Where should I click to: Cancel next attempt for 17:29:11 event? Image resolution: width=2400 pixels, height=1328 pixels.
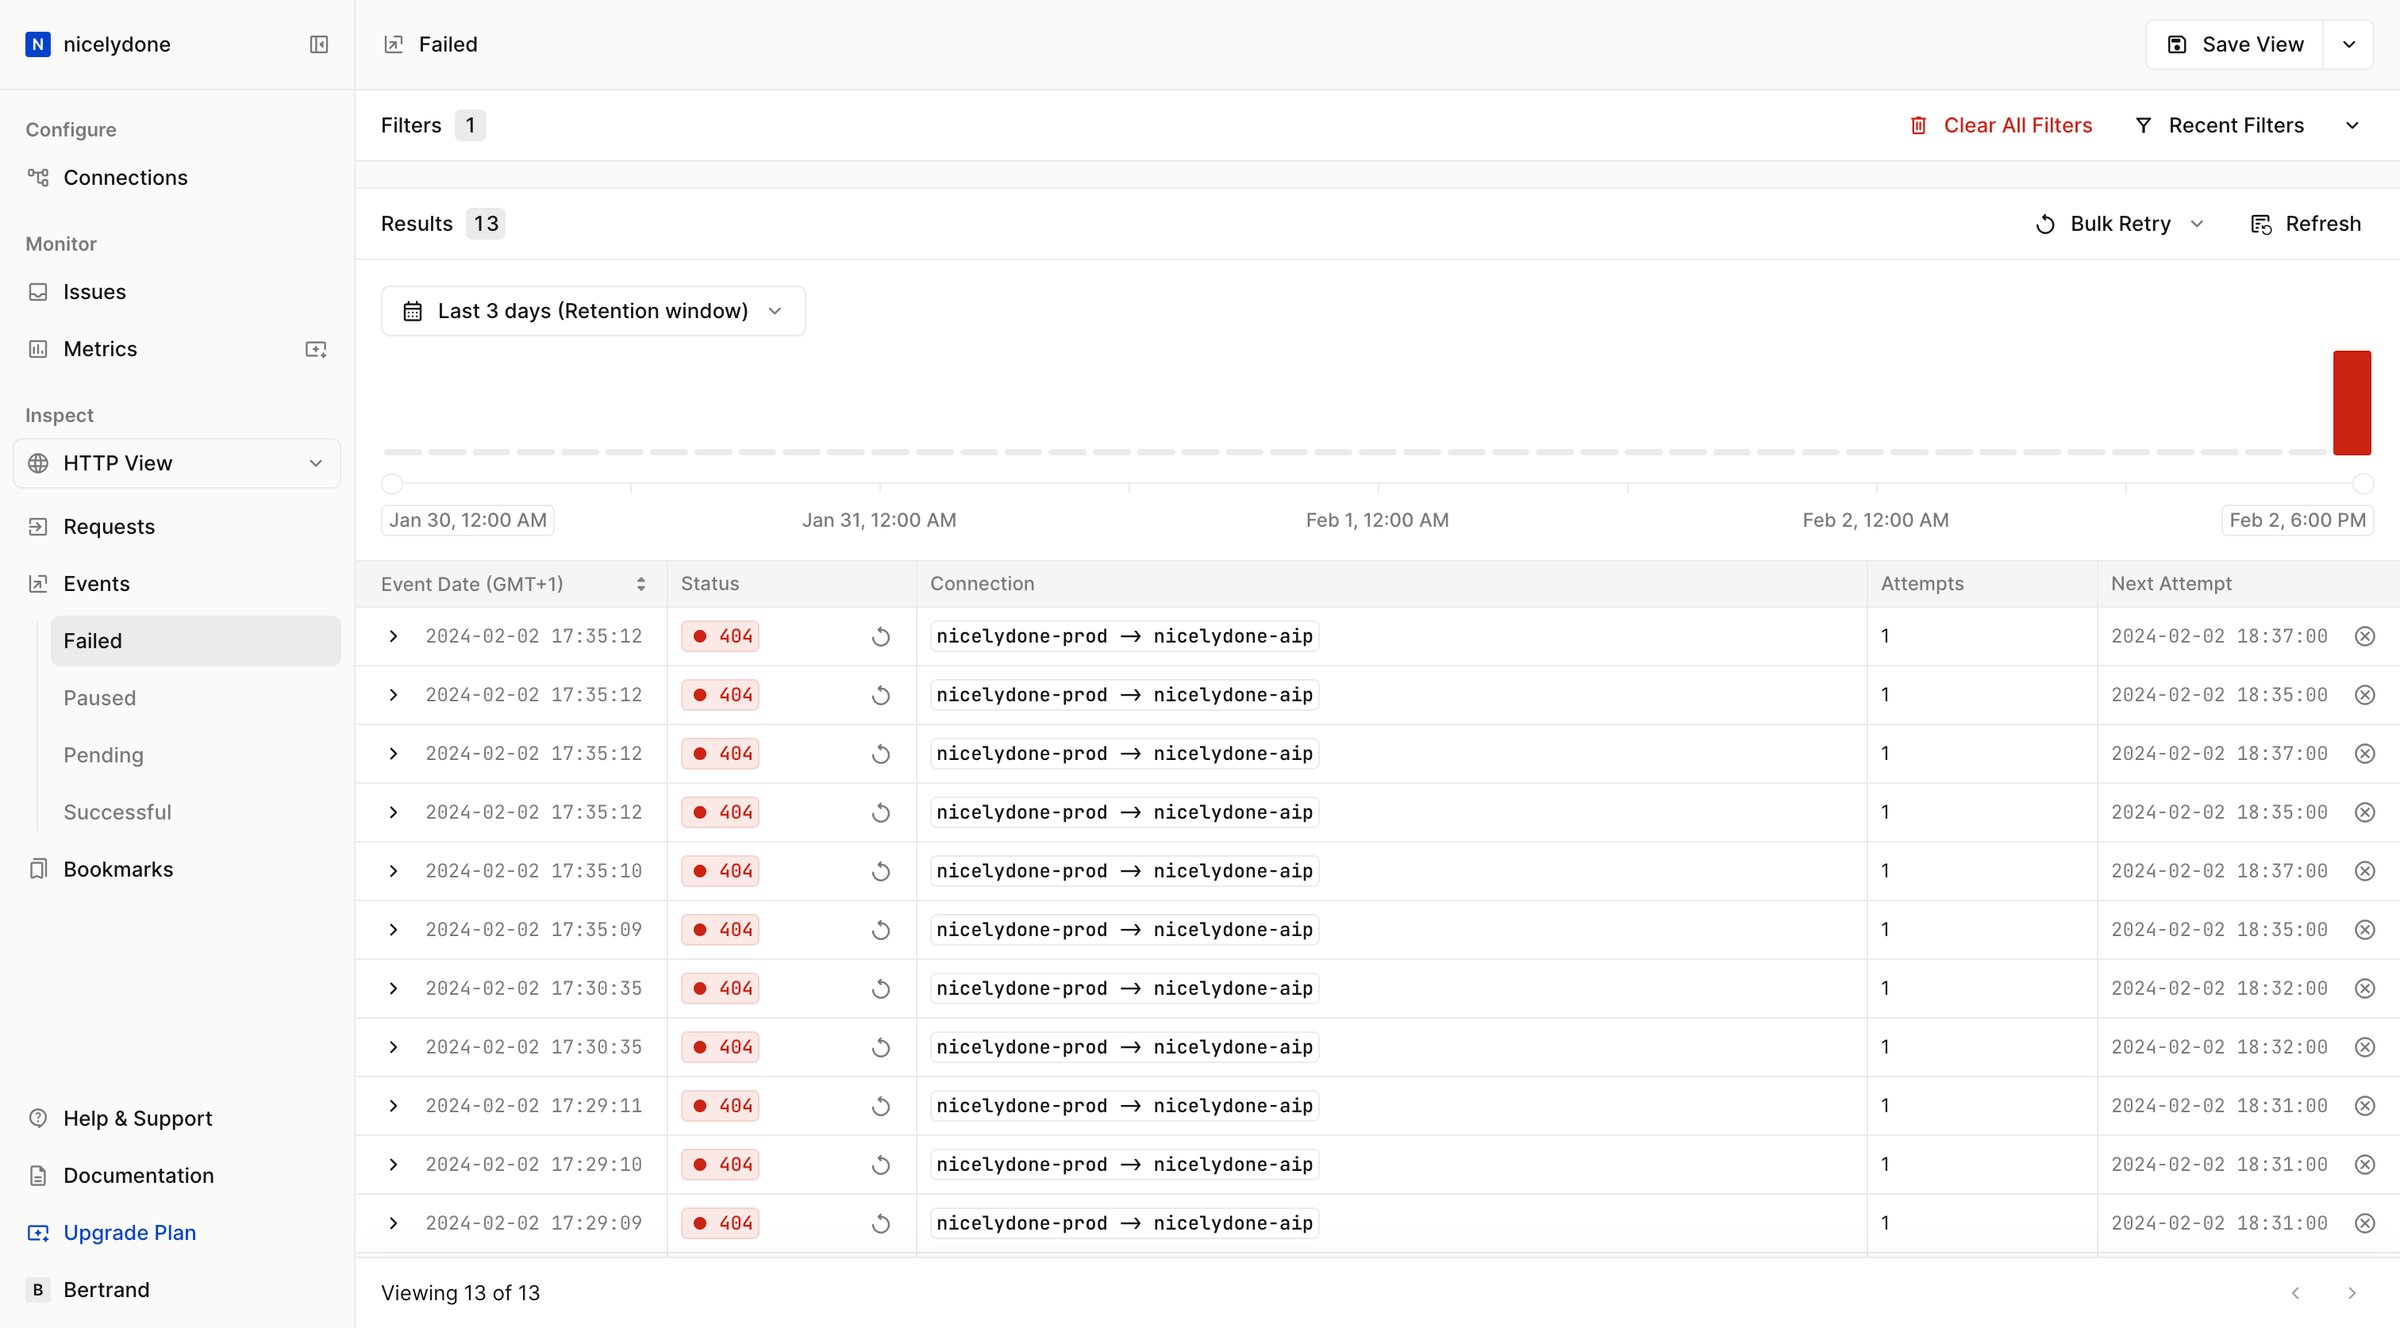pyautogui.click(x=2365, y=1106)
